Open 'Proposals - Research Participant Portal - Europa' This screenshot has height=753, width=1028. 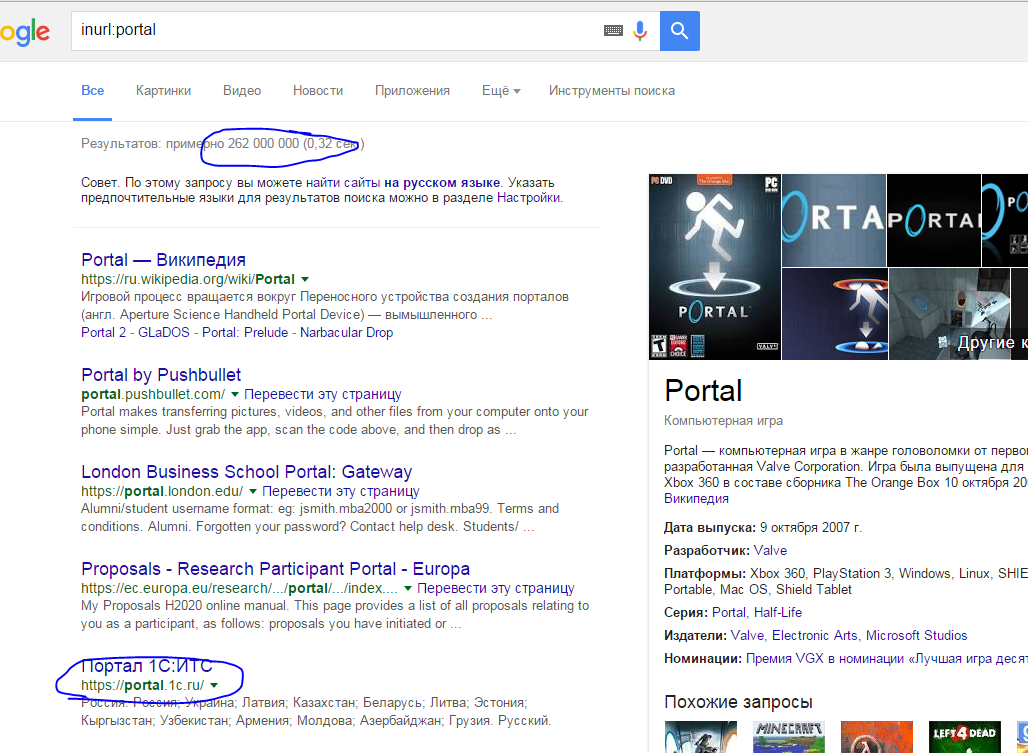point(275,569)
